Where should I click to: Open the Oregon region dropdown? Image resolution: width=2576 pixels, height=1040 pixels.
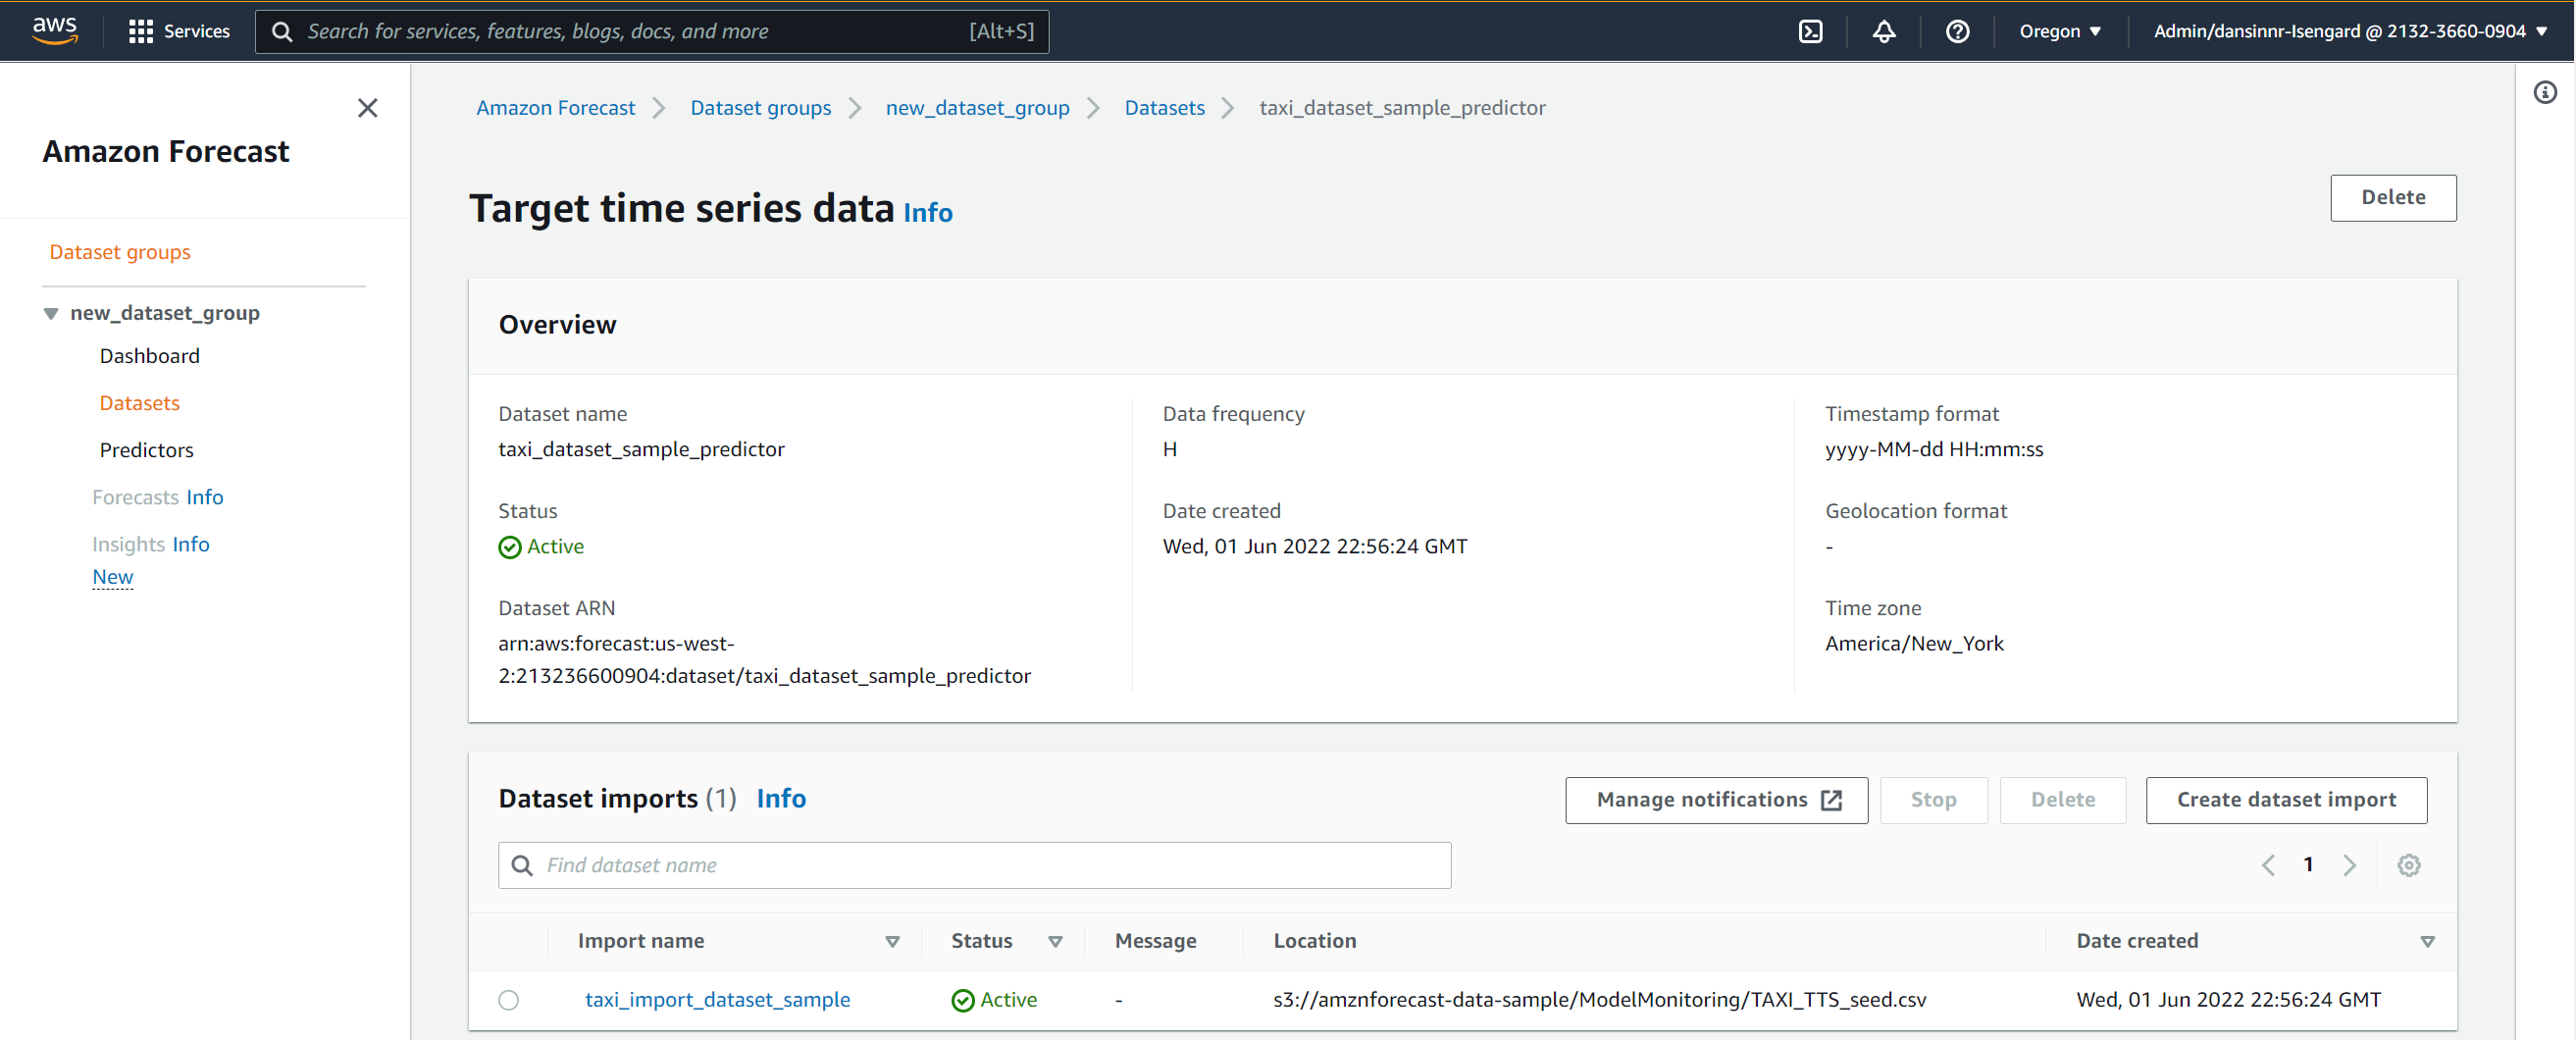click(x=2059, y=31)
